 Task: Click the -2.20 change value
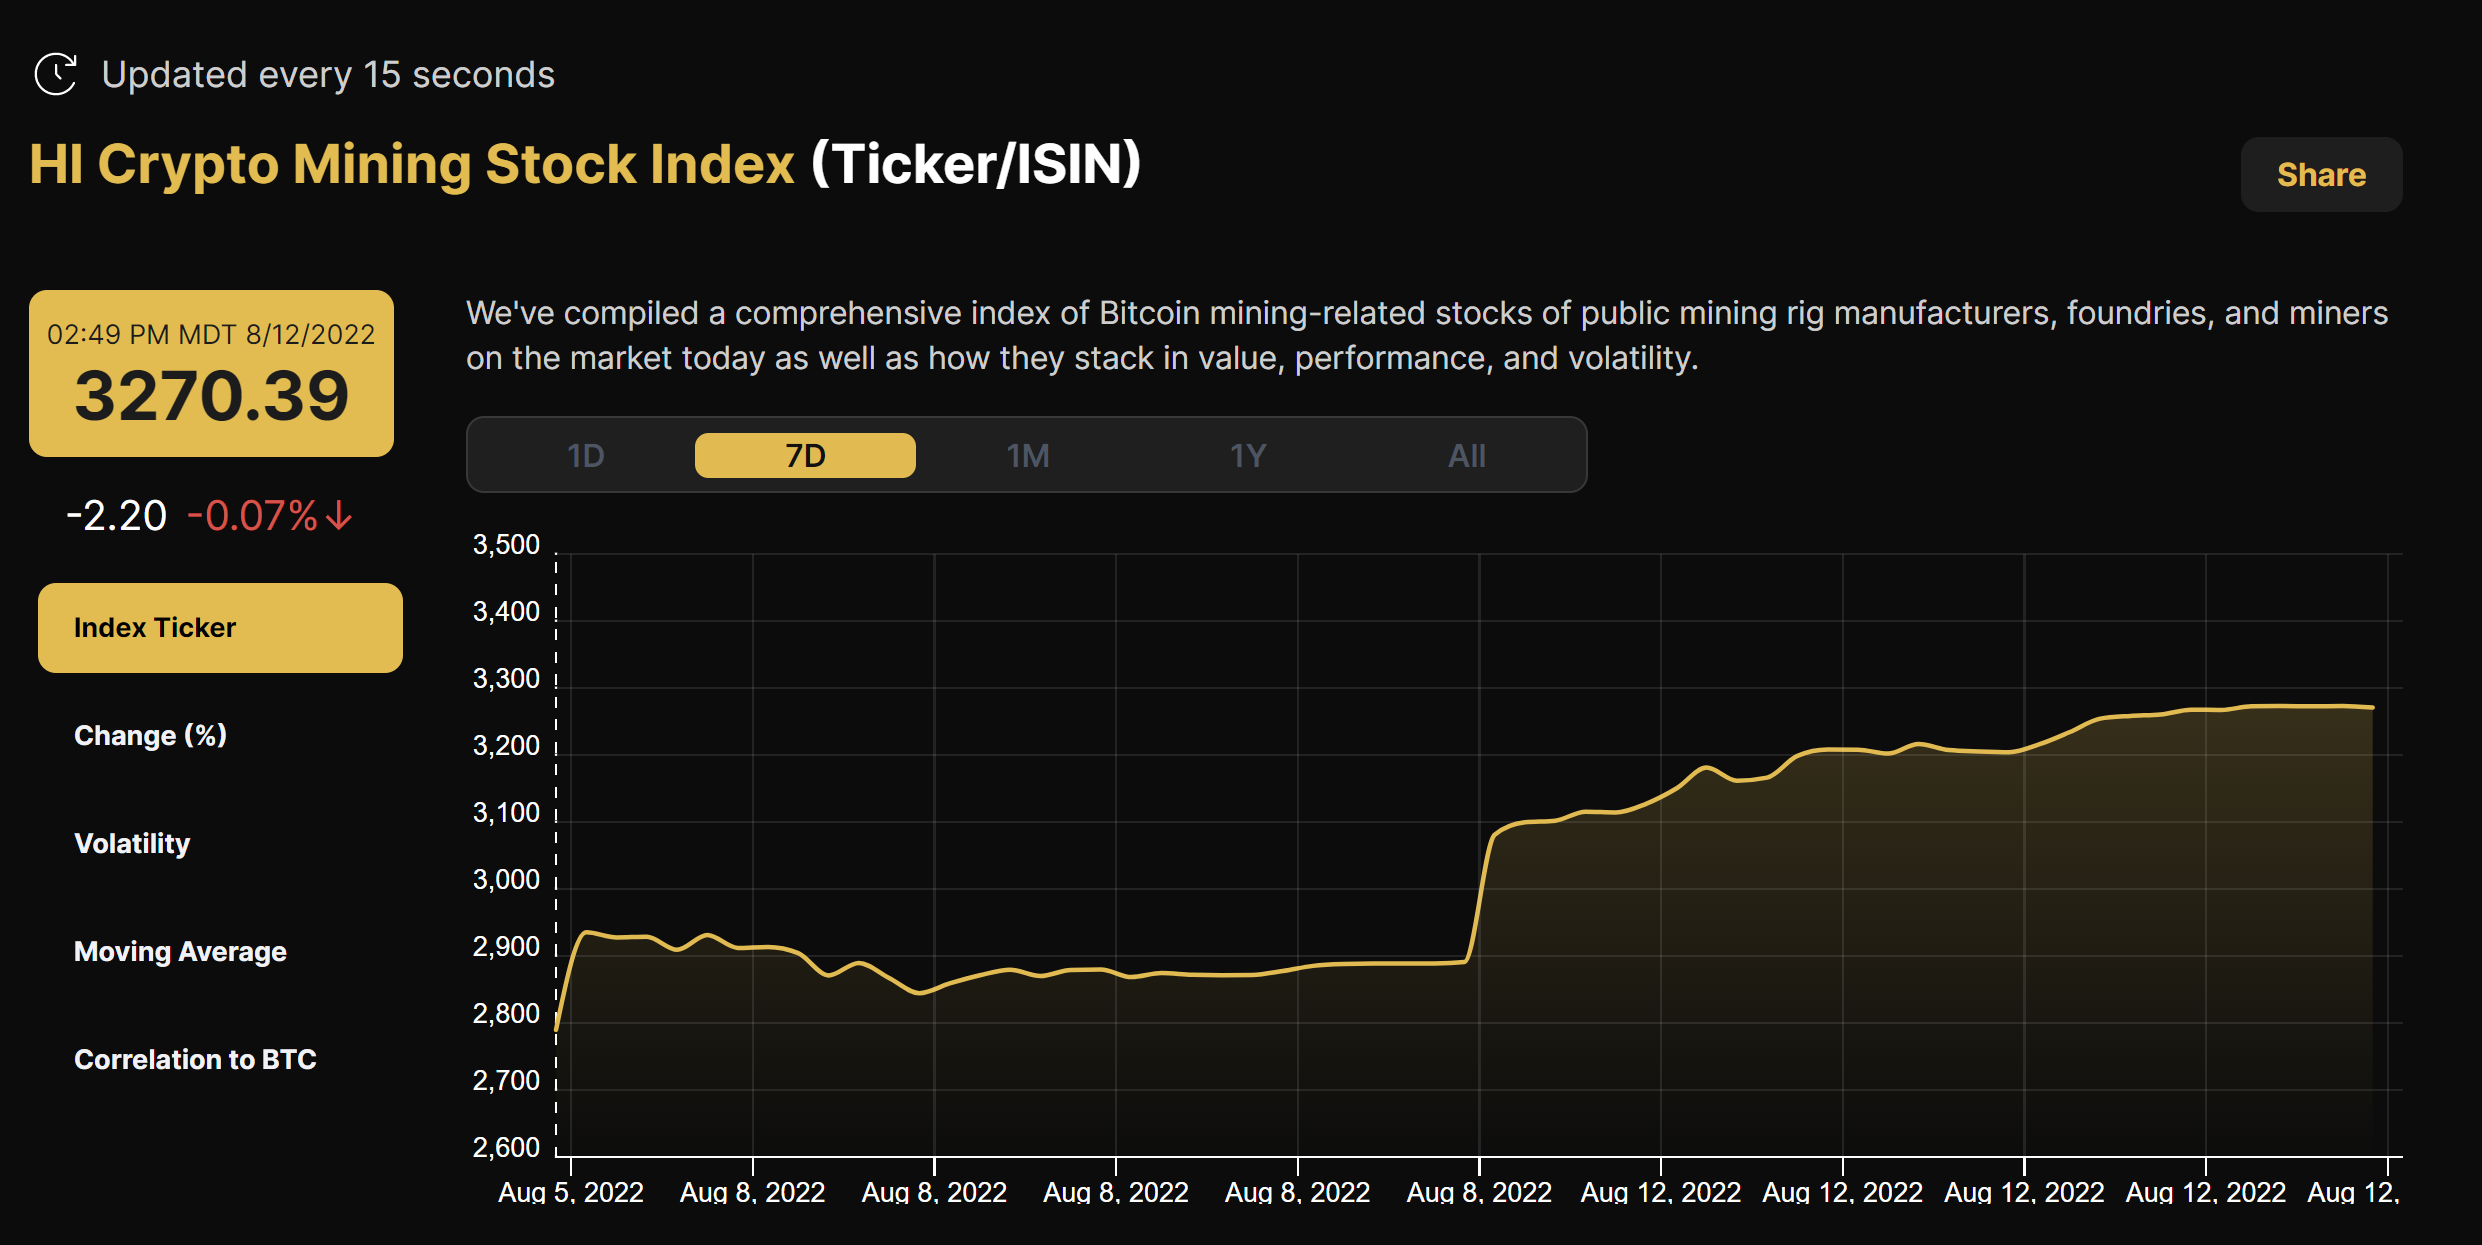click(116, 516)
